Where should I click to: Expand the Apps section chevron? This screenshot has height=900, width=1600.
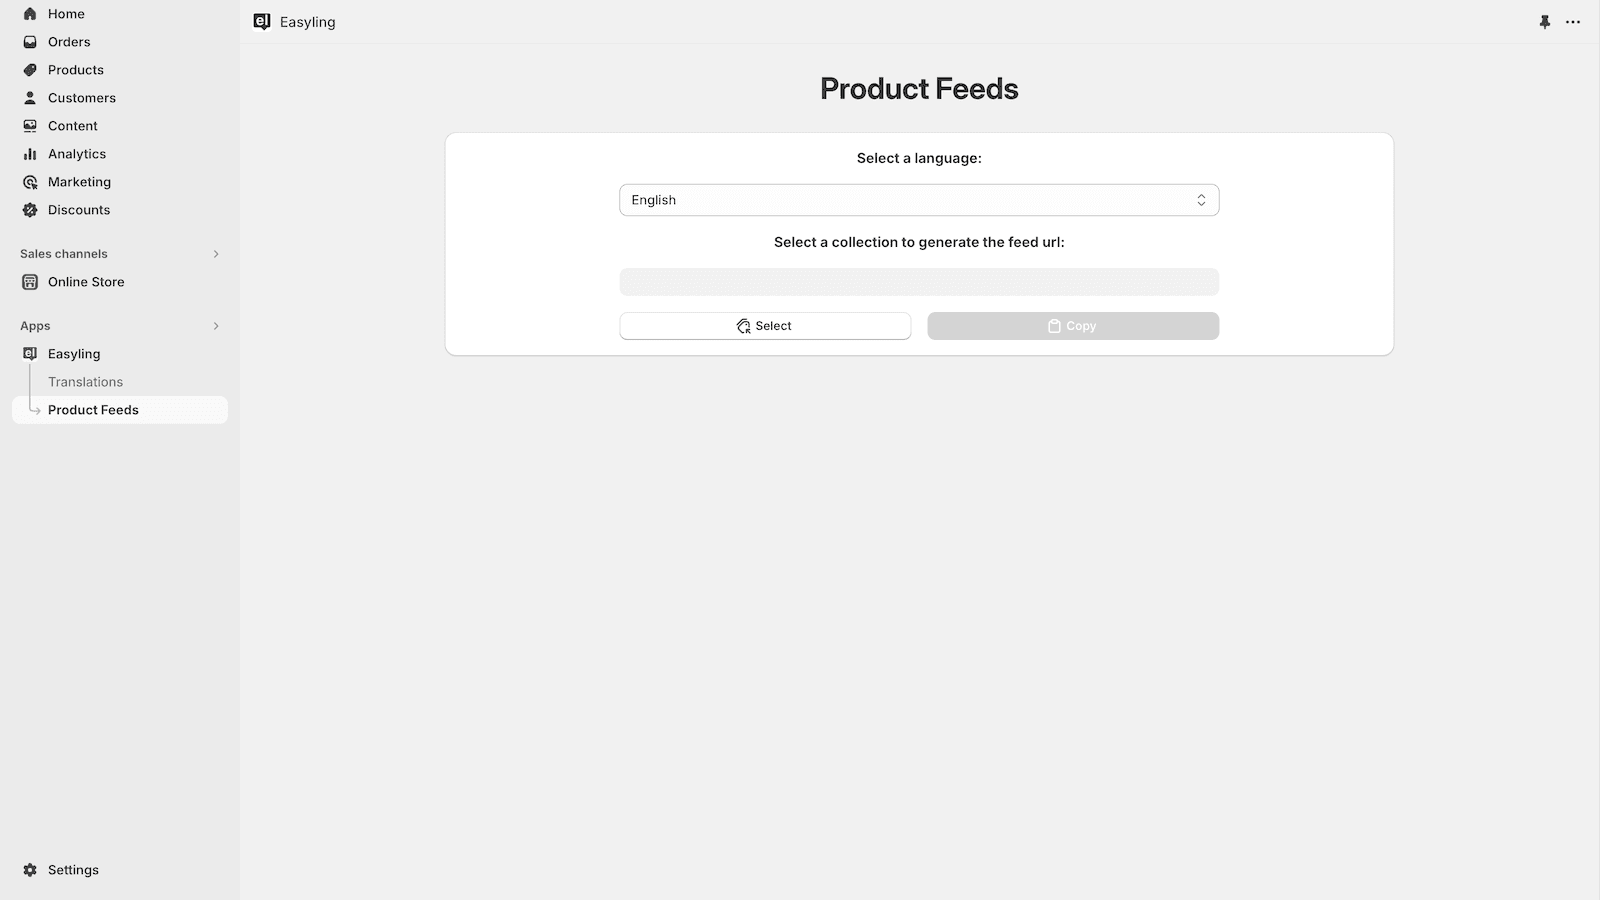216,326
